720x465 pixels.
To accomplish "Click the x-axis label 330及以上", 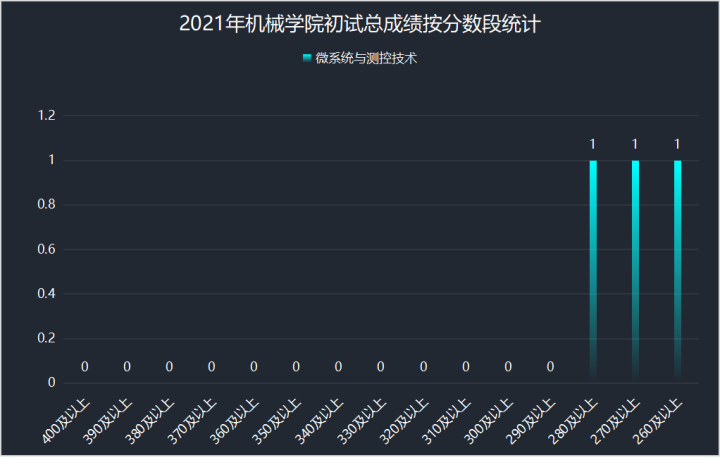I will point(362,421).
